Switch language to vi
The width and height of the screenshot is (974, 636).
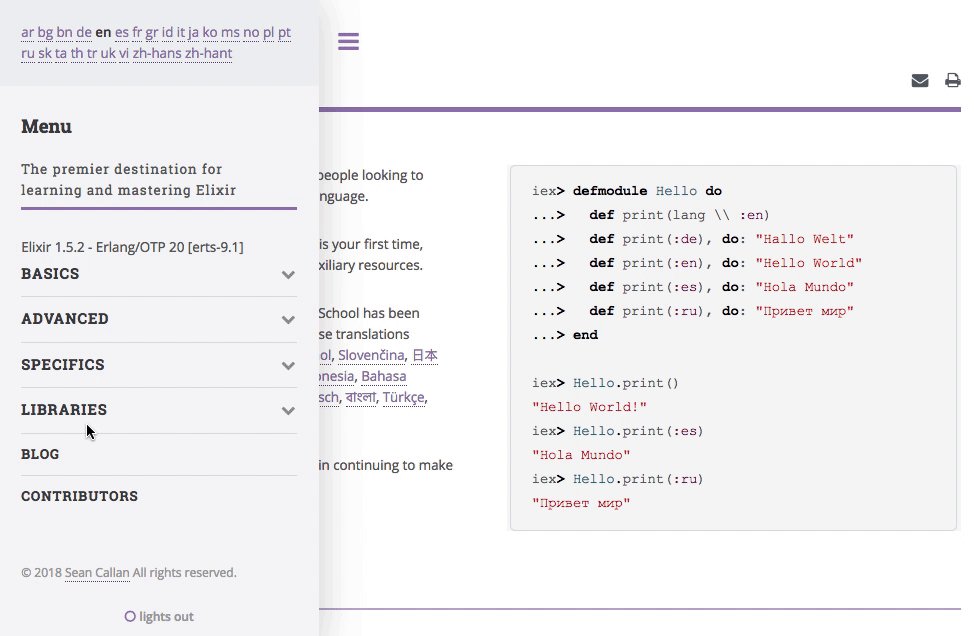click(124, 53)
